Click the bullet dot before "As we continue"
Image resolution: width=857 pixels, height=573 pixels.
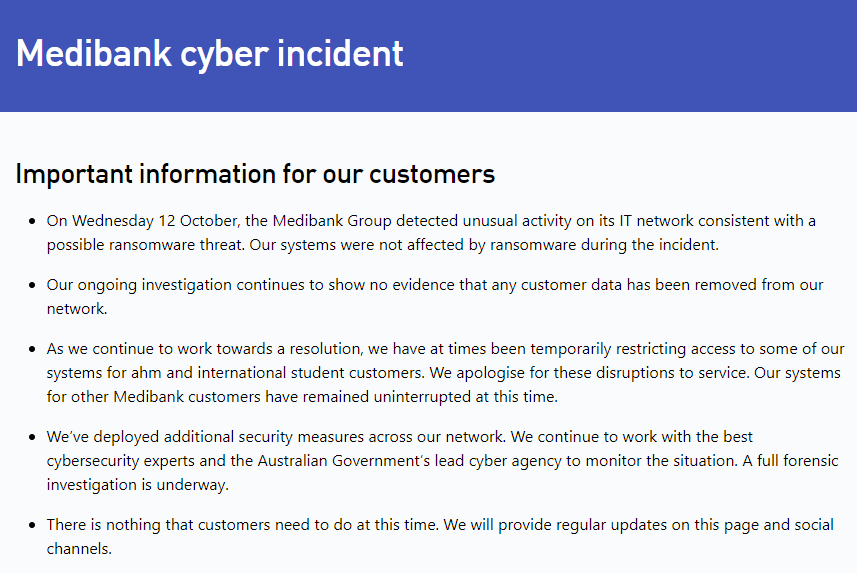[x=32, y=350]
